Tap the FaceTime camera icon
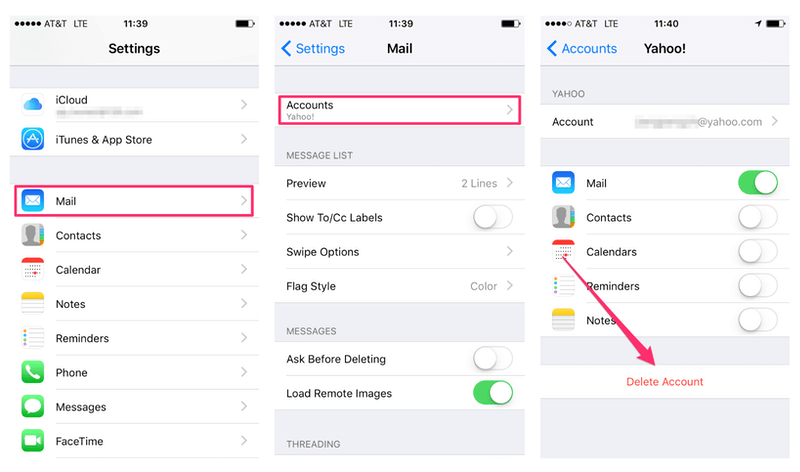 (x=33, y=441)
